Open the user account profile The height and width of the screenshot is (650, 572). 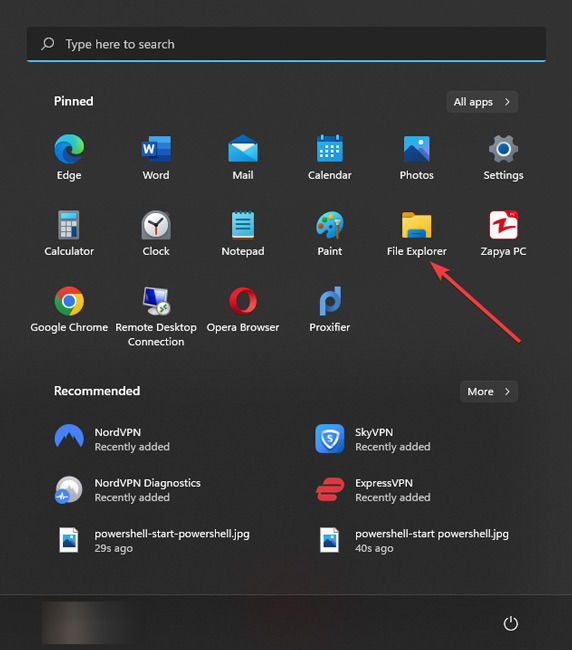(x=85, y=623)
